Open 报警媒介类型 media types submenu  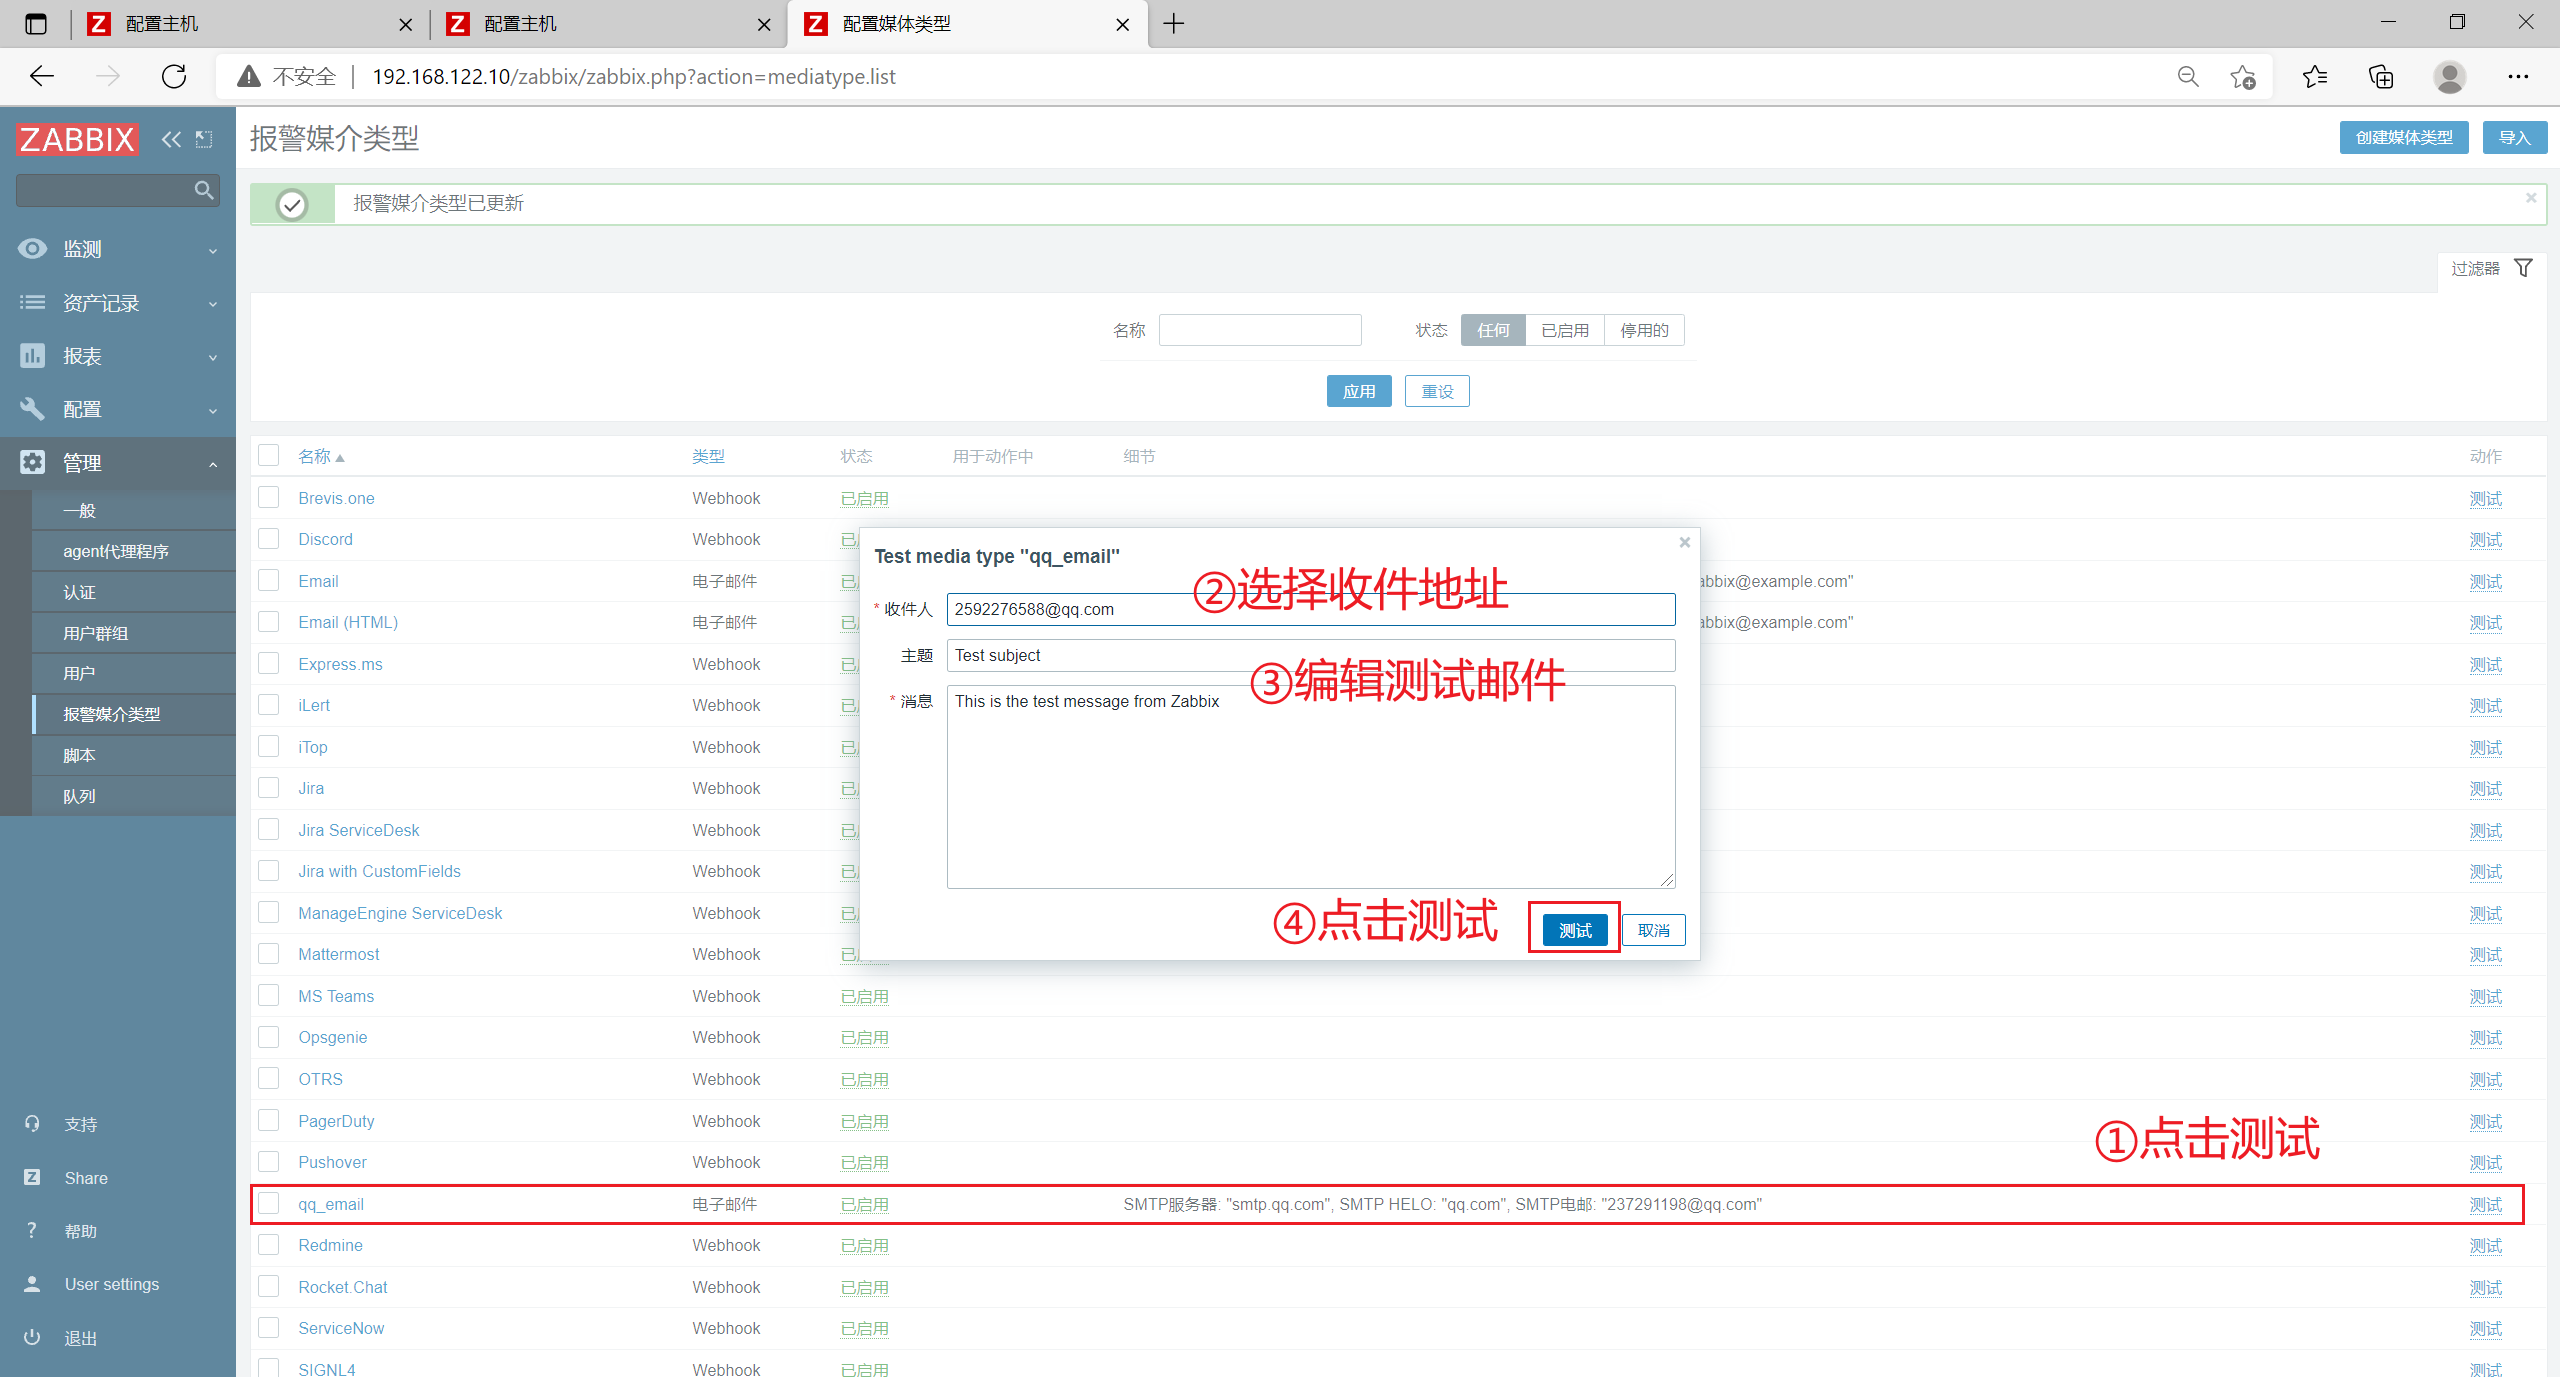point(134,714)
